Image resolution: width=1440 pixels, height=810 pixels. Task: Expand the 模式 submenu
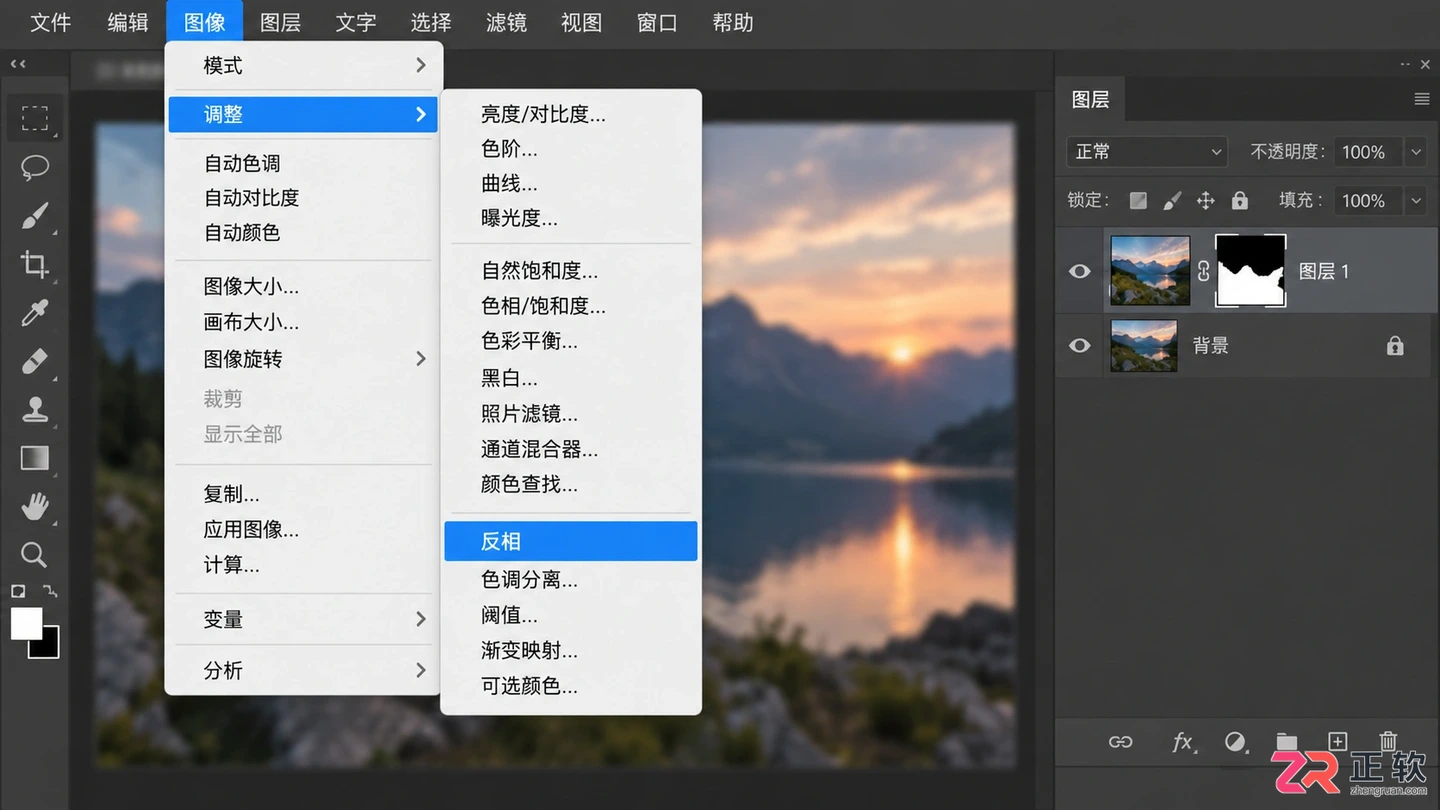click(x=304, y=66)
